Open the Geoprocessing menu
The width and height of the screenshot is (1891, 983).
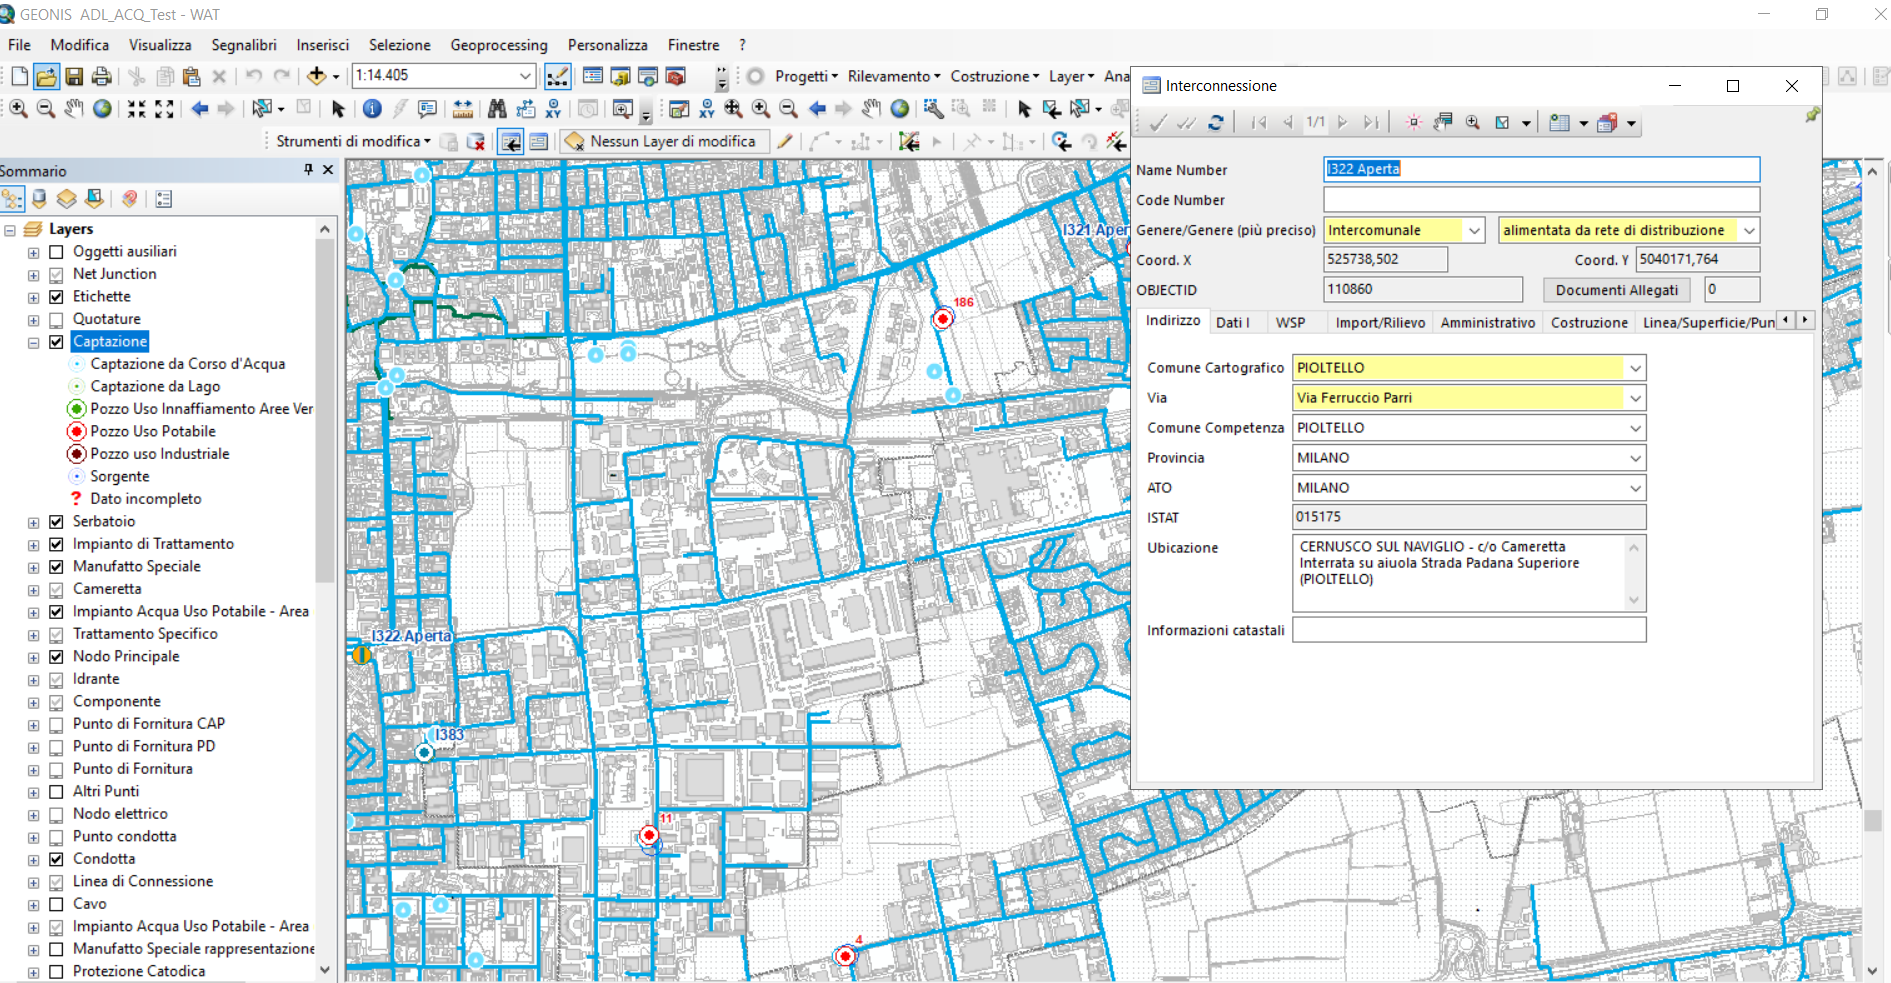click(x=498, y=45)
